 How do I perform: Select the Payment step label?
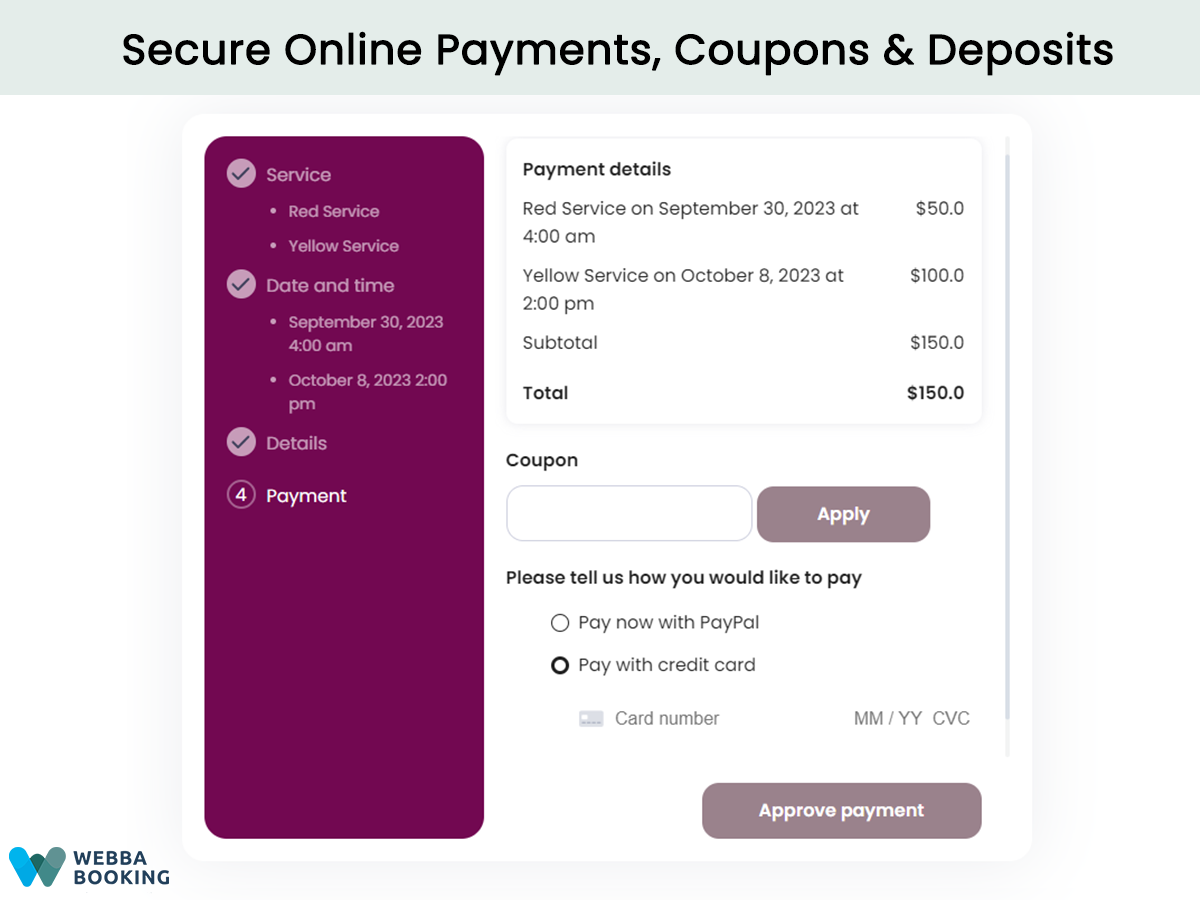306,496
